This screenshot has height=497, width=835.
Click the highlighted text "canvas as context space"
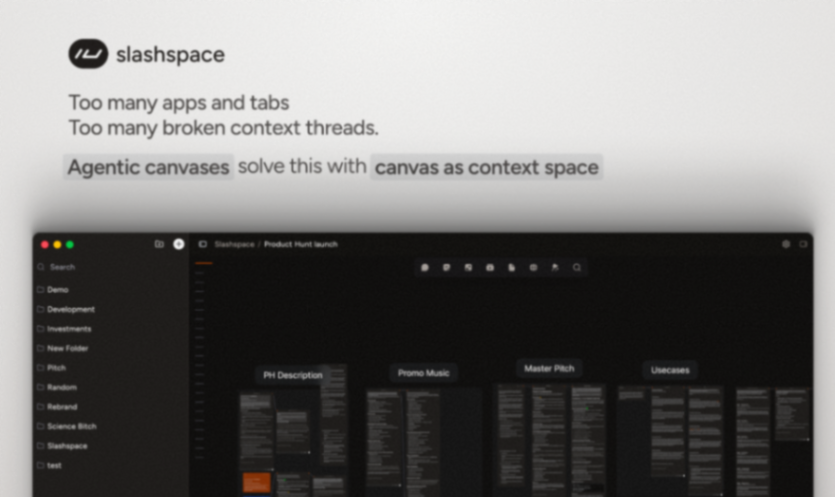pos(487,167)
